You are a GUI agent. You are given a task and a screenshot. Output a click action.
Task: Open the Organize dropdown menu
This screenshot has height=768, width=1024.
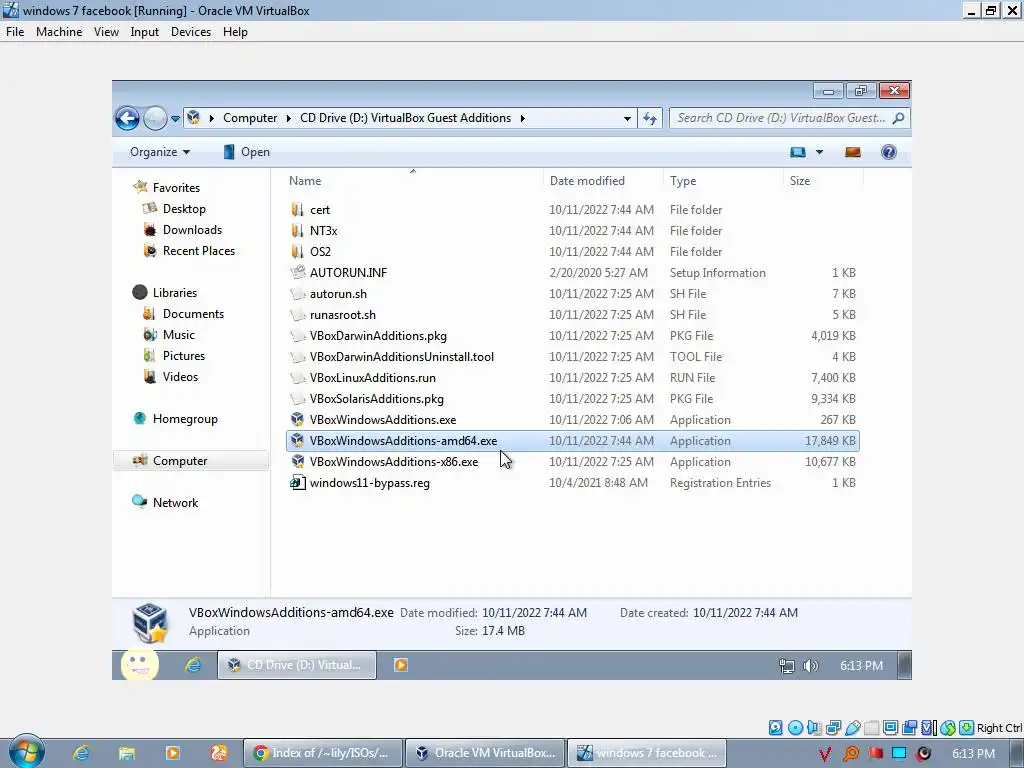[160, 152]
